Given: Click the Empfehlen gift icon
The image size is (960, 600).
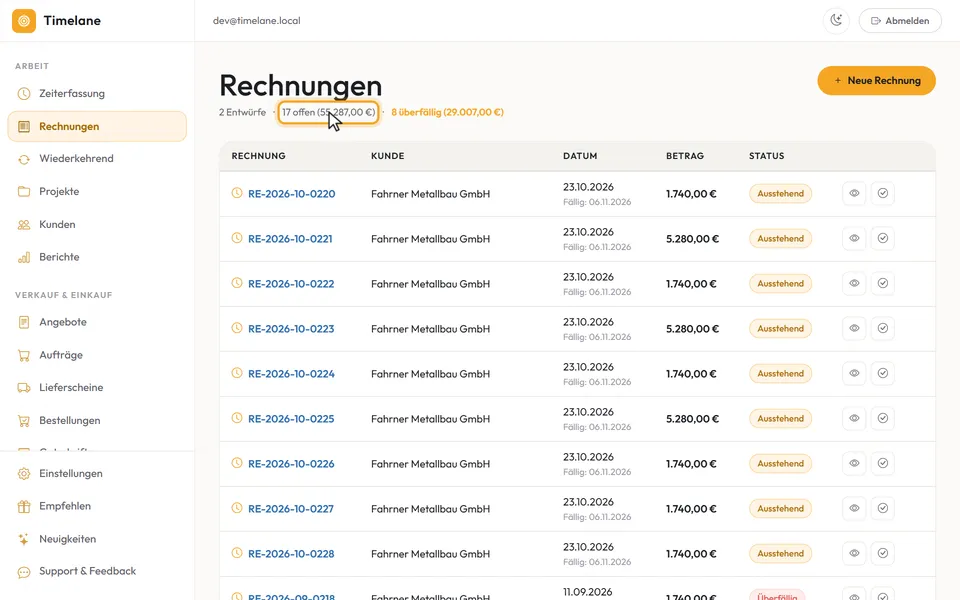Looking at the screenshot, I should (24, 506).
